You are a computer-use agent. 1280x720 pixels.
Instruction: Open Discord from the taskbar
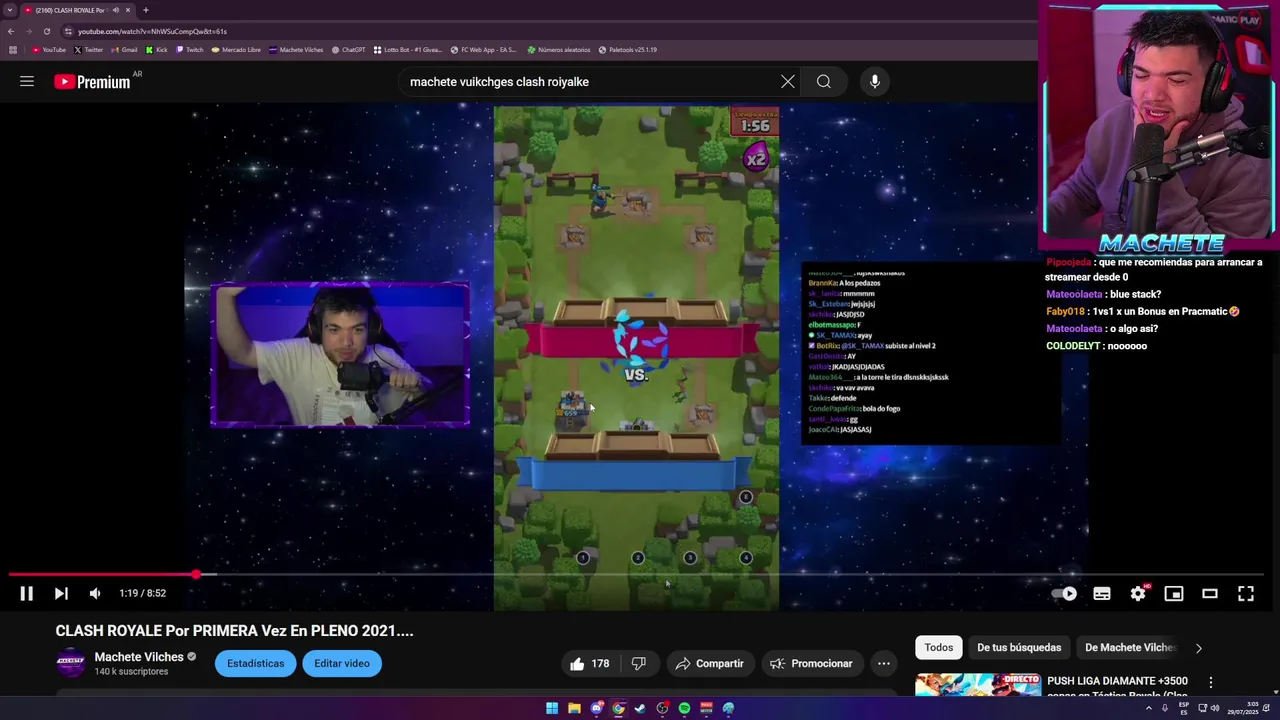point(596,708)
